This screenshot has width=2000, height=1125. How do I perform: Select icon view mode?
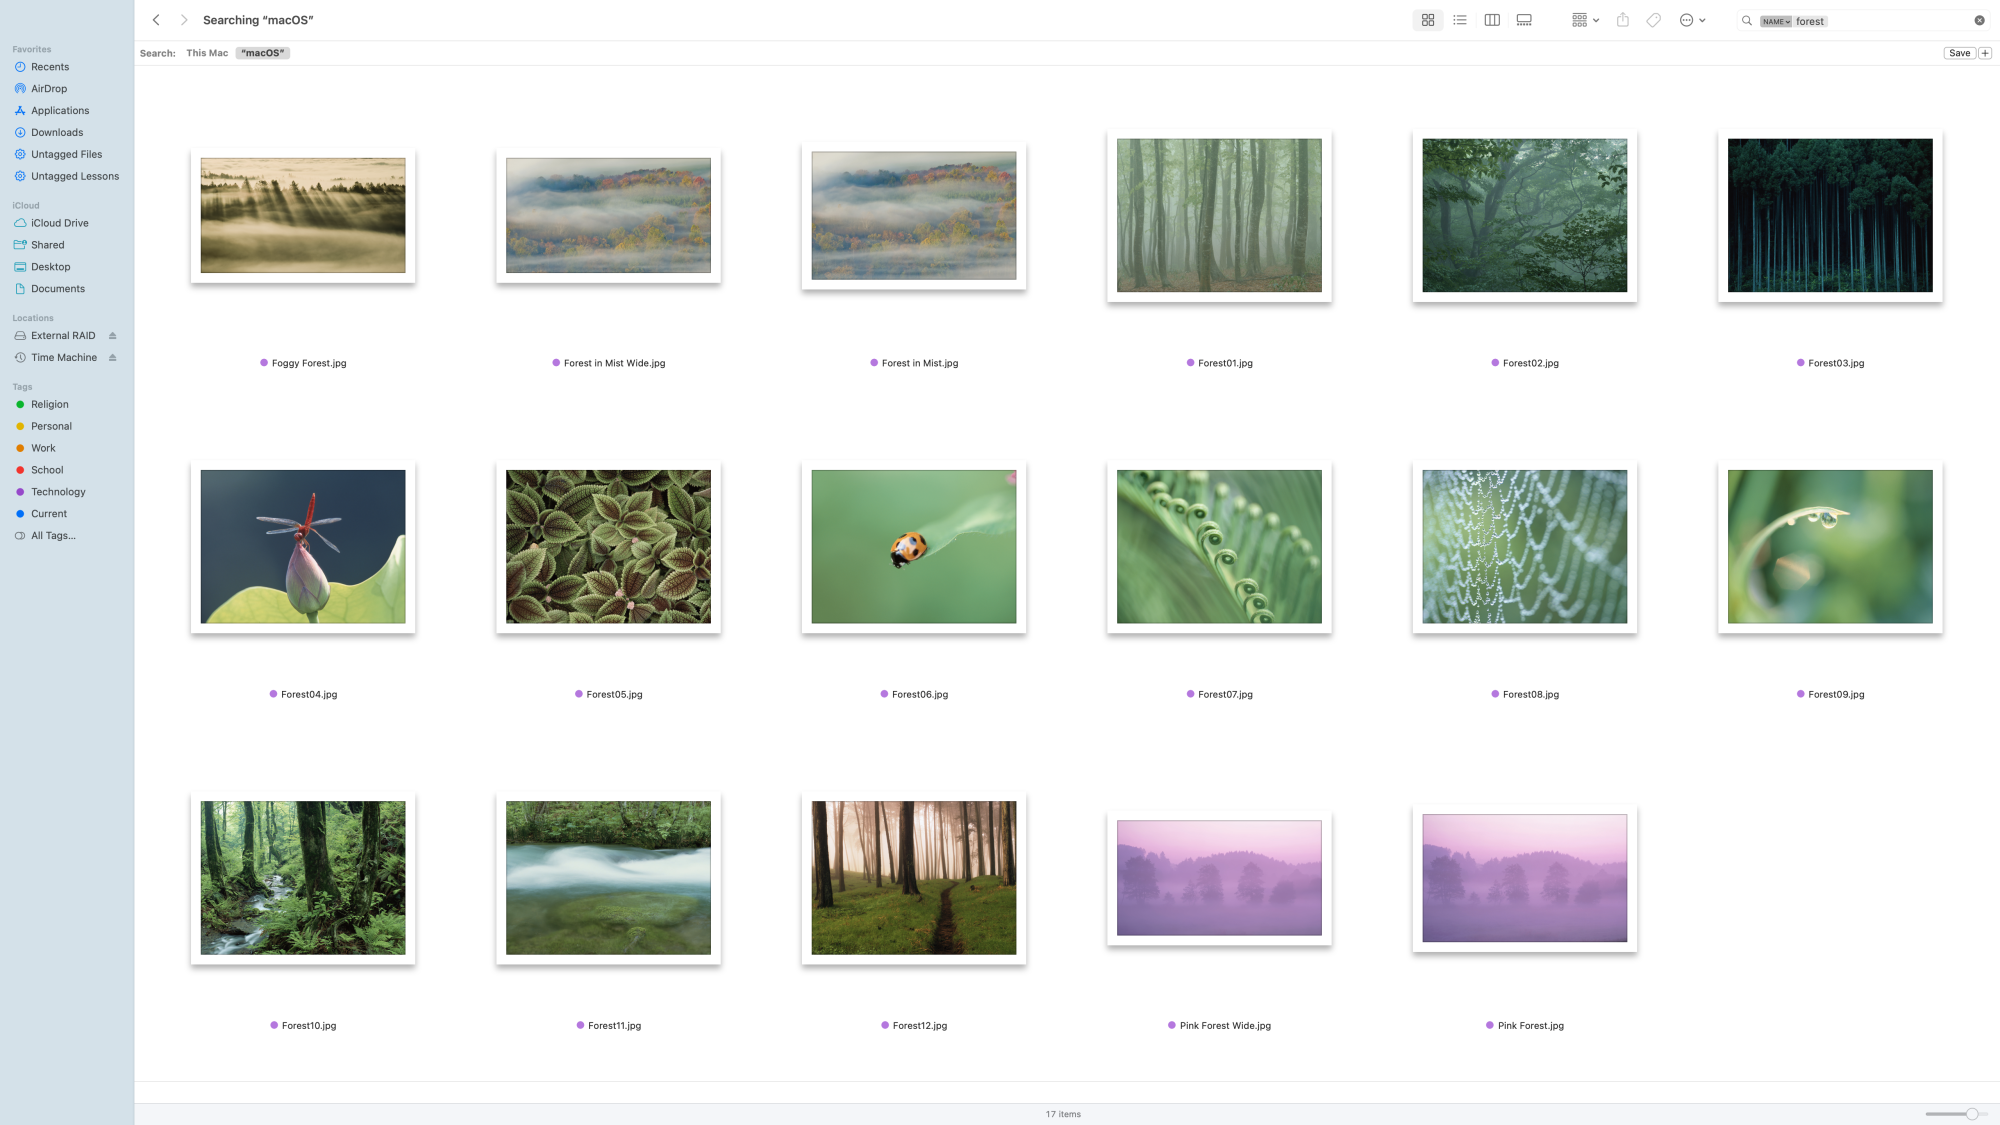(1428, 20)
